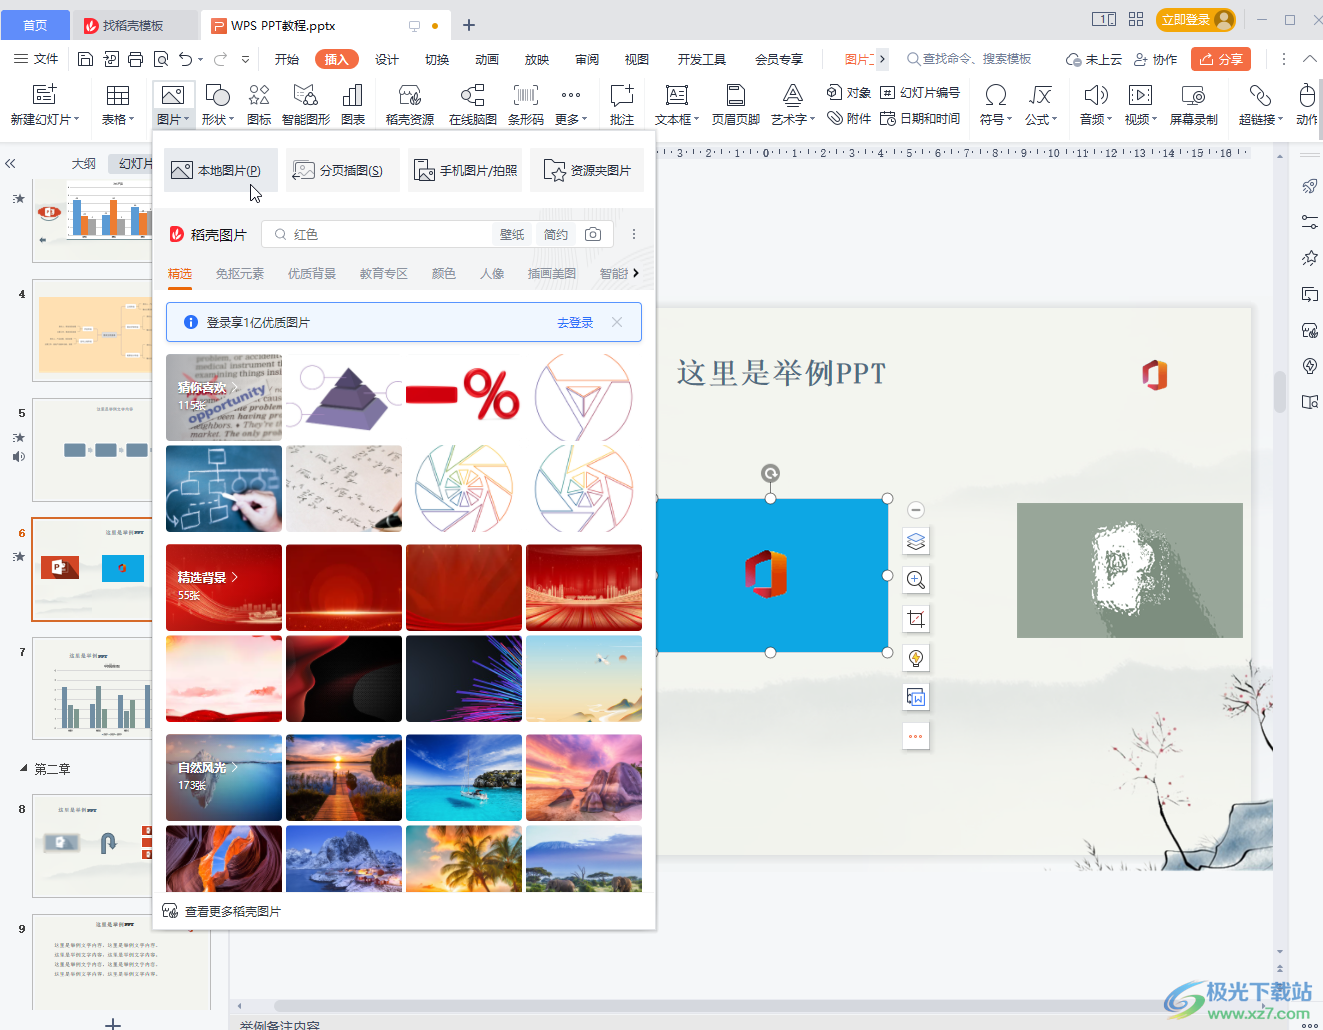The width and height of the screenshot is (1323, 1030).
Task: Insert a Chart (图表)
Action: click(353, 104)
